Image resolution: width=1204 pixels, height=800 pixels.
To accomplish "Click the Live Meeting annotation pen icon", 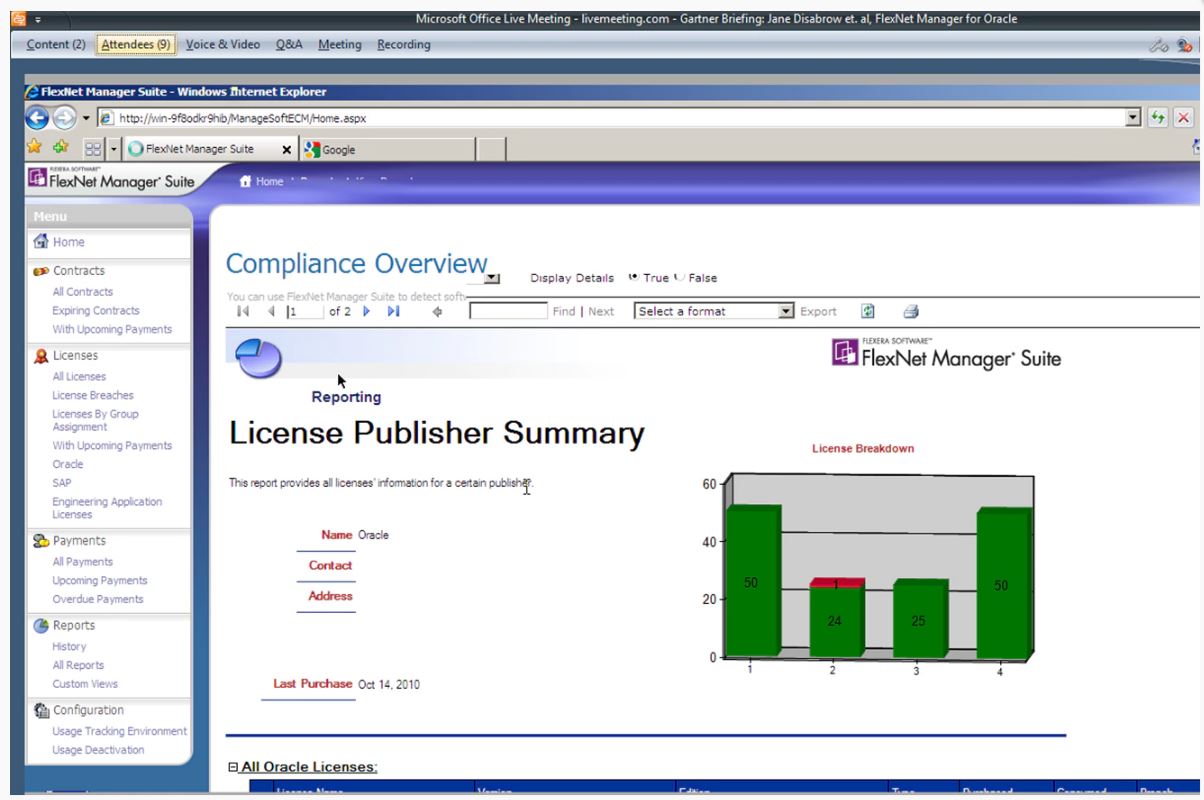I will click(x=1160, y=45).
